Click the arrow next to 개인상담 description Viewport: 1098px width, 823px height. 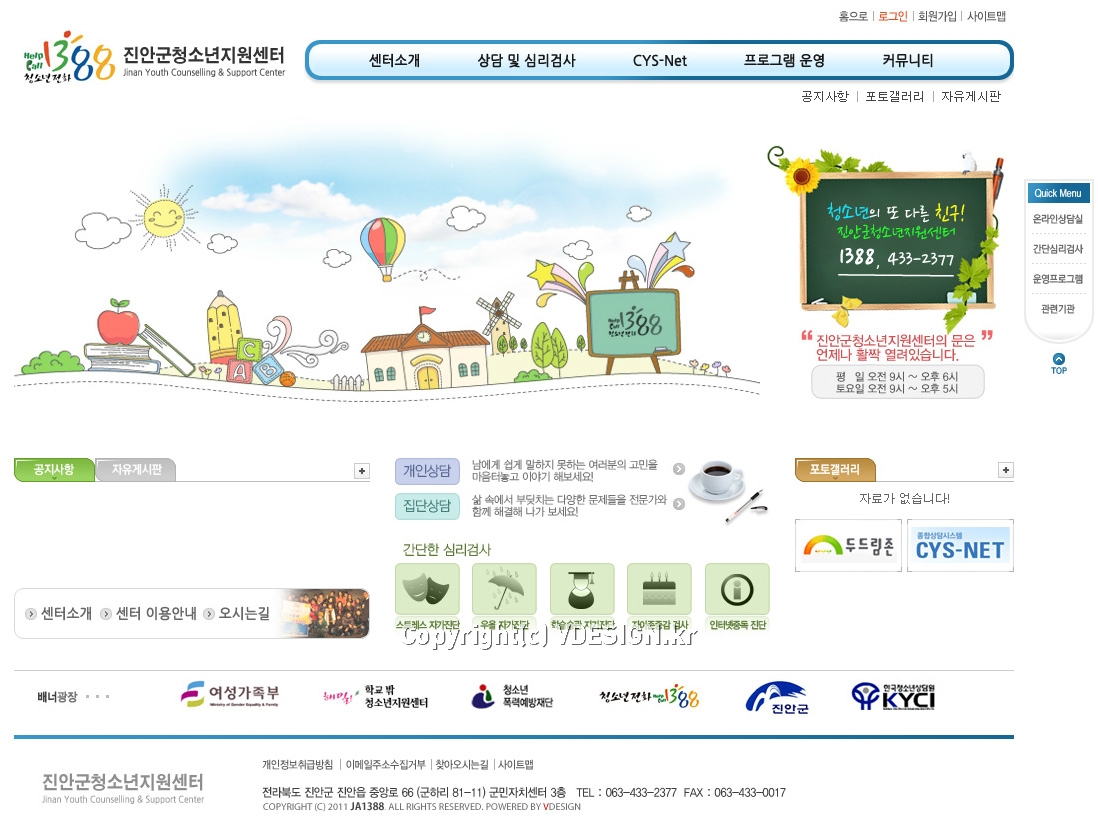[x=679, y=469]
